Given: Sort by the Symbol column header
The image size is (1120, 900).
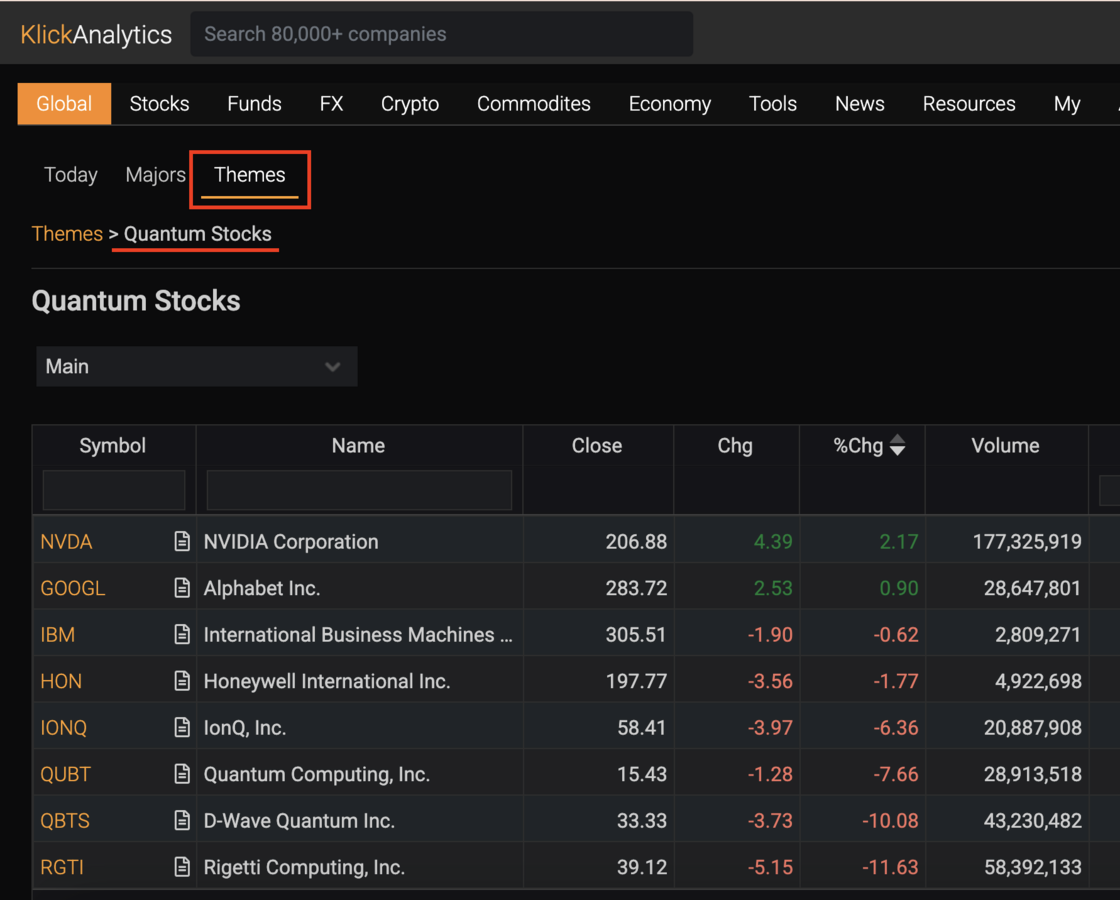Looking at the screenshot, I should (x=113, y=446).
